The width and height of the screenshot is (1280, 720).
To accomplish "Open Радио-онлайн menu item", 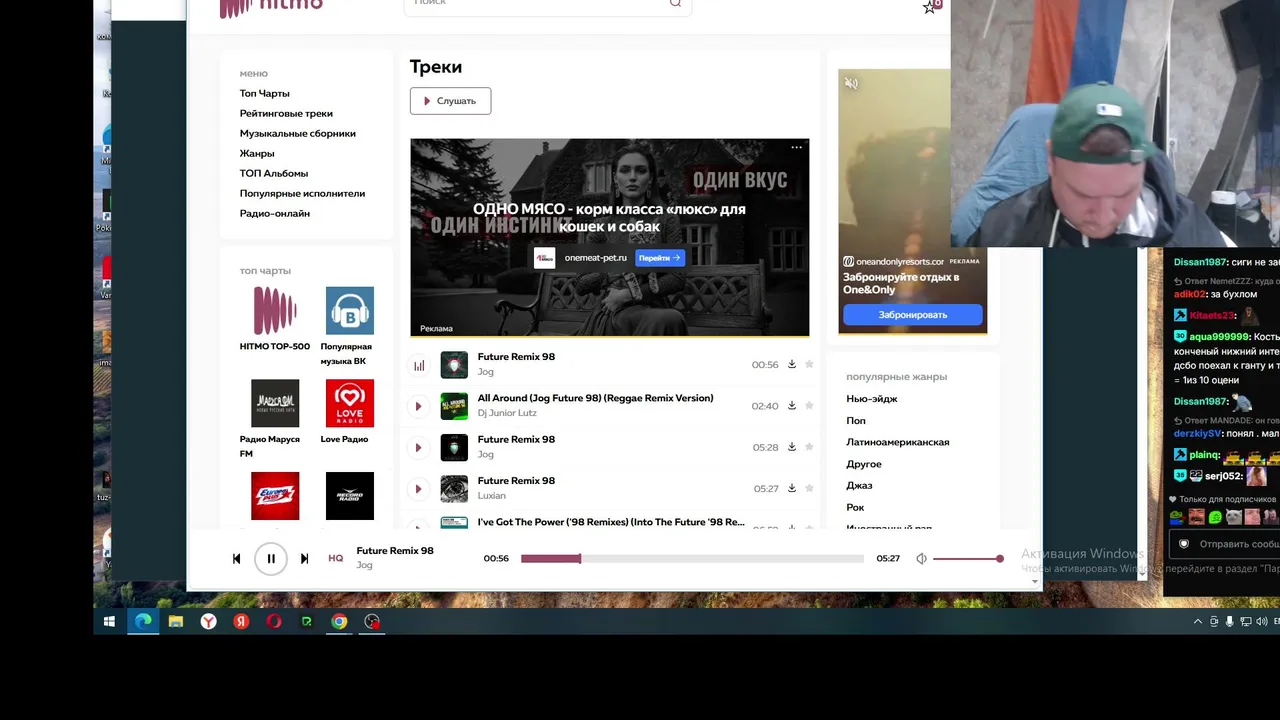I will point(275,213).
